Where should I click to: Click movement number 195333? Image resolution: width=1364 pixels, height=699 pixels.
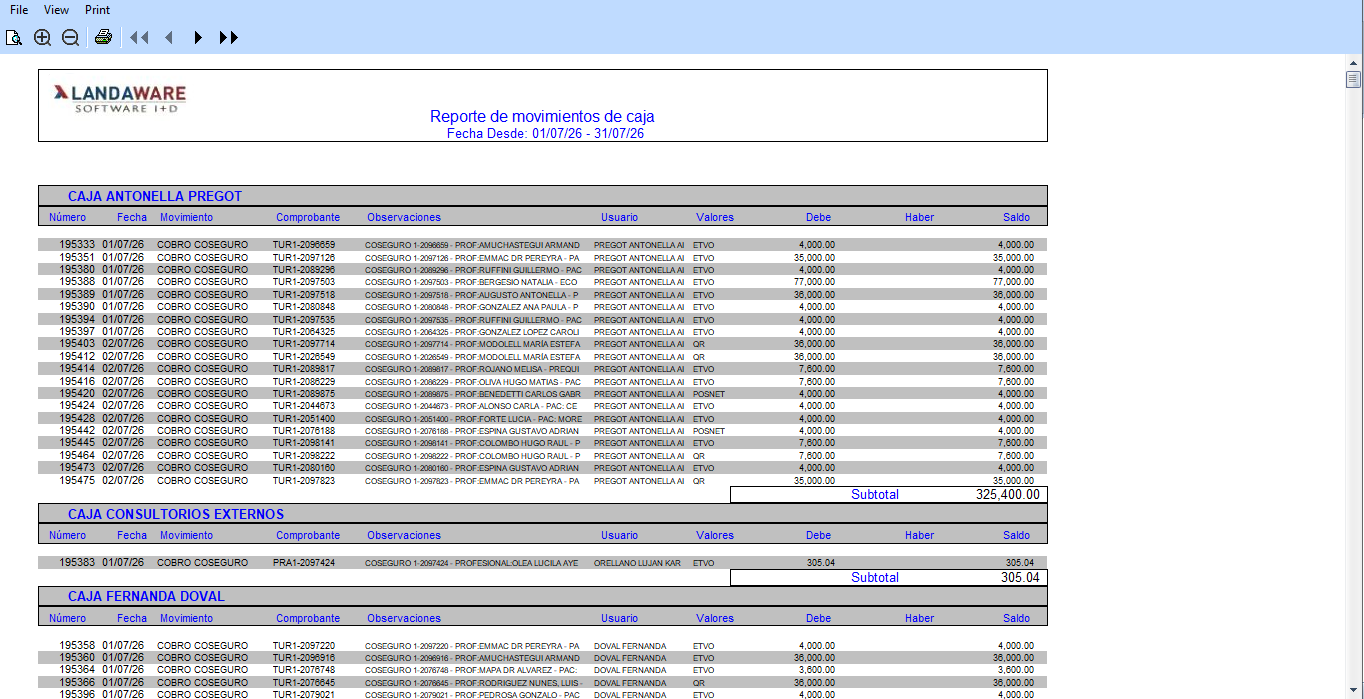click(77, 245)
